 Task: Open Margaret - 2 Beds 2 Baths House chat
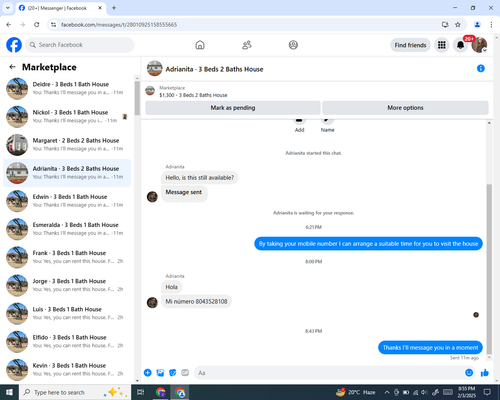tap(67, 145)
